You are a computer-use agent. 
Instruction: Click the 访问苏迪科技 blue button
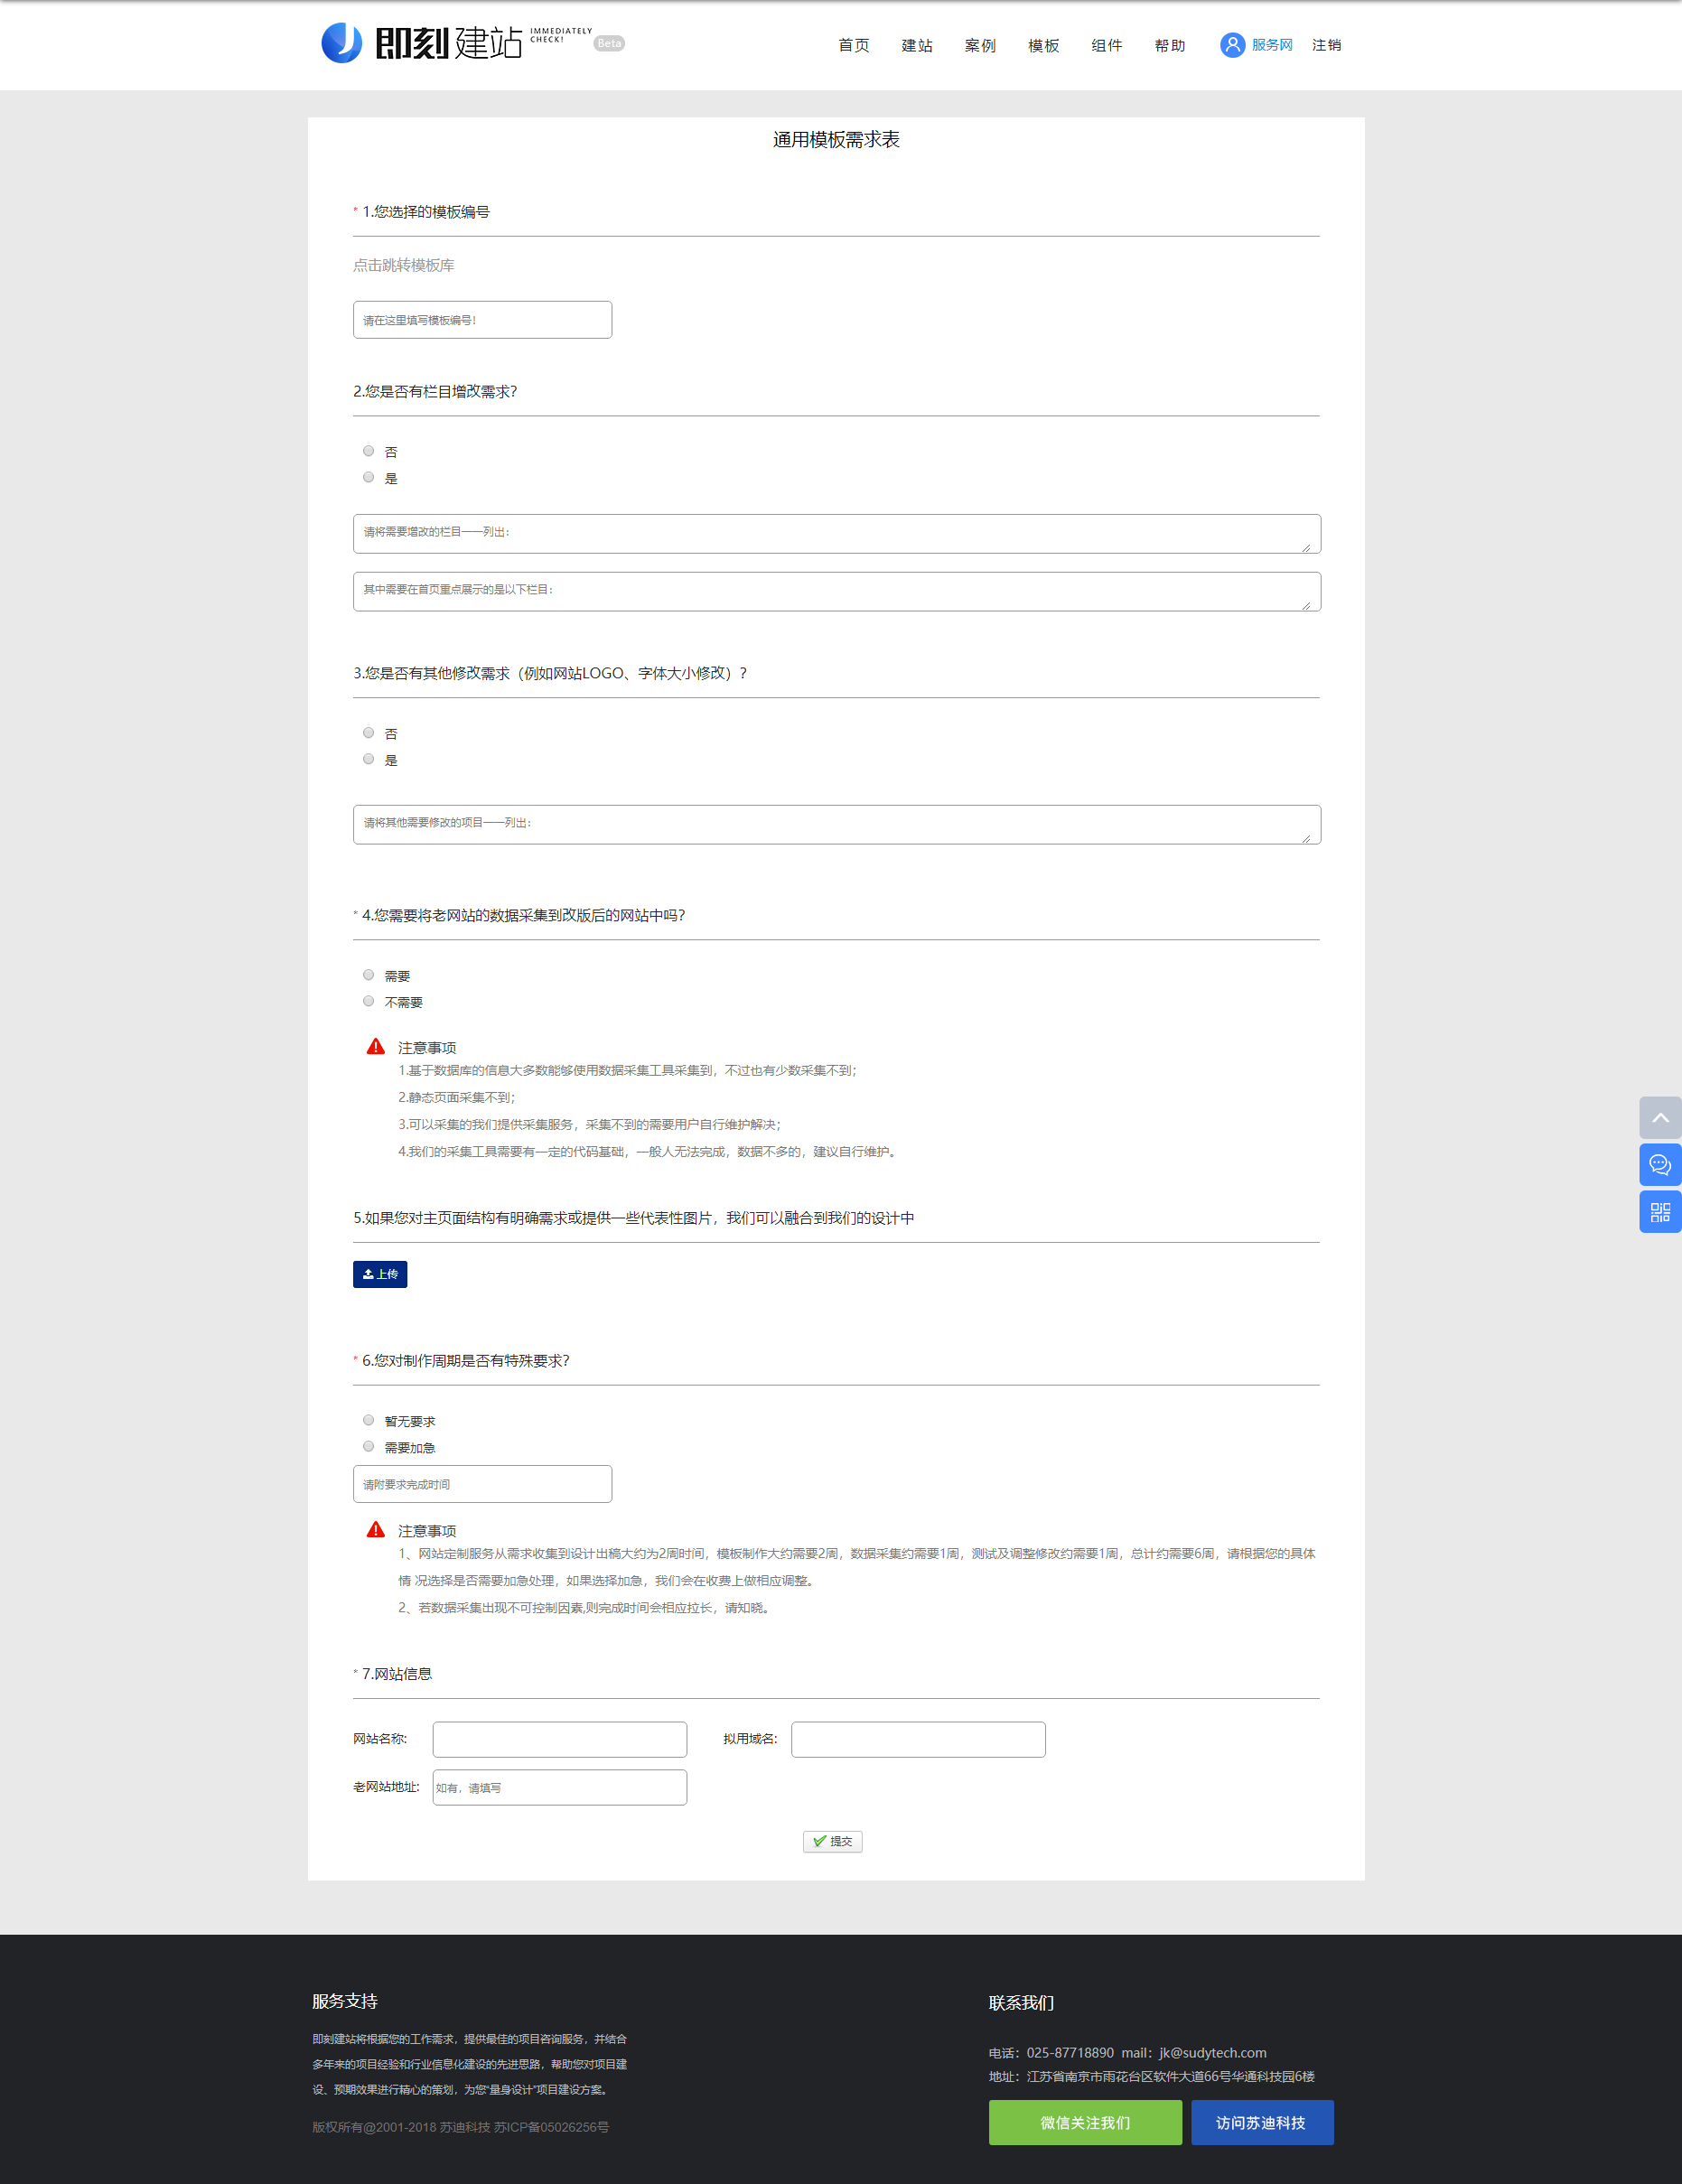[1261, 2122]
